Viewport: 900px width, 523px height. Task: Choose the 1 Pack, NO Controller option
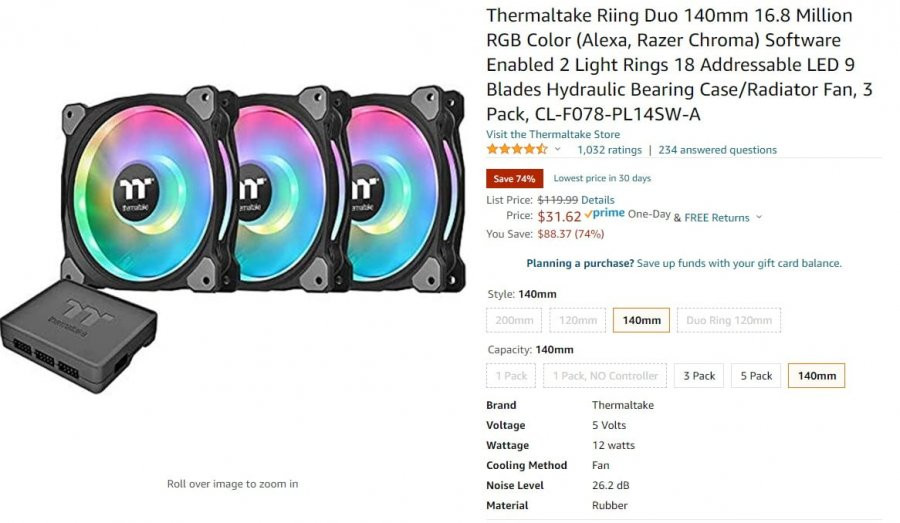point(605,375)
